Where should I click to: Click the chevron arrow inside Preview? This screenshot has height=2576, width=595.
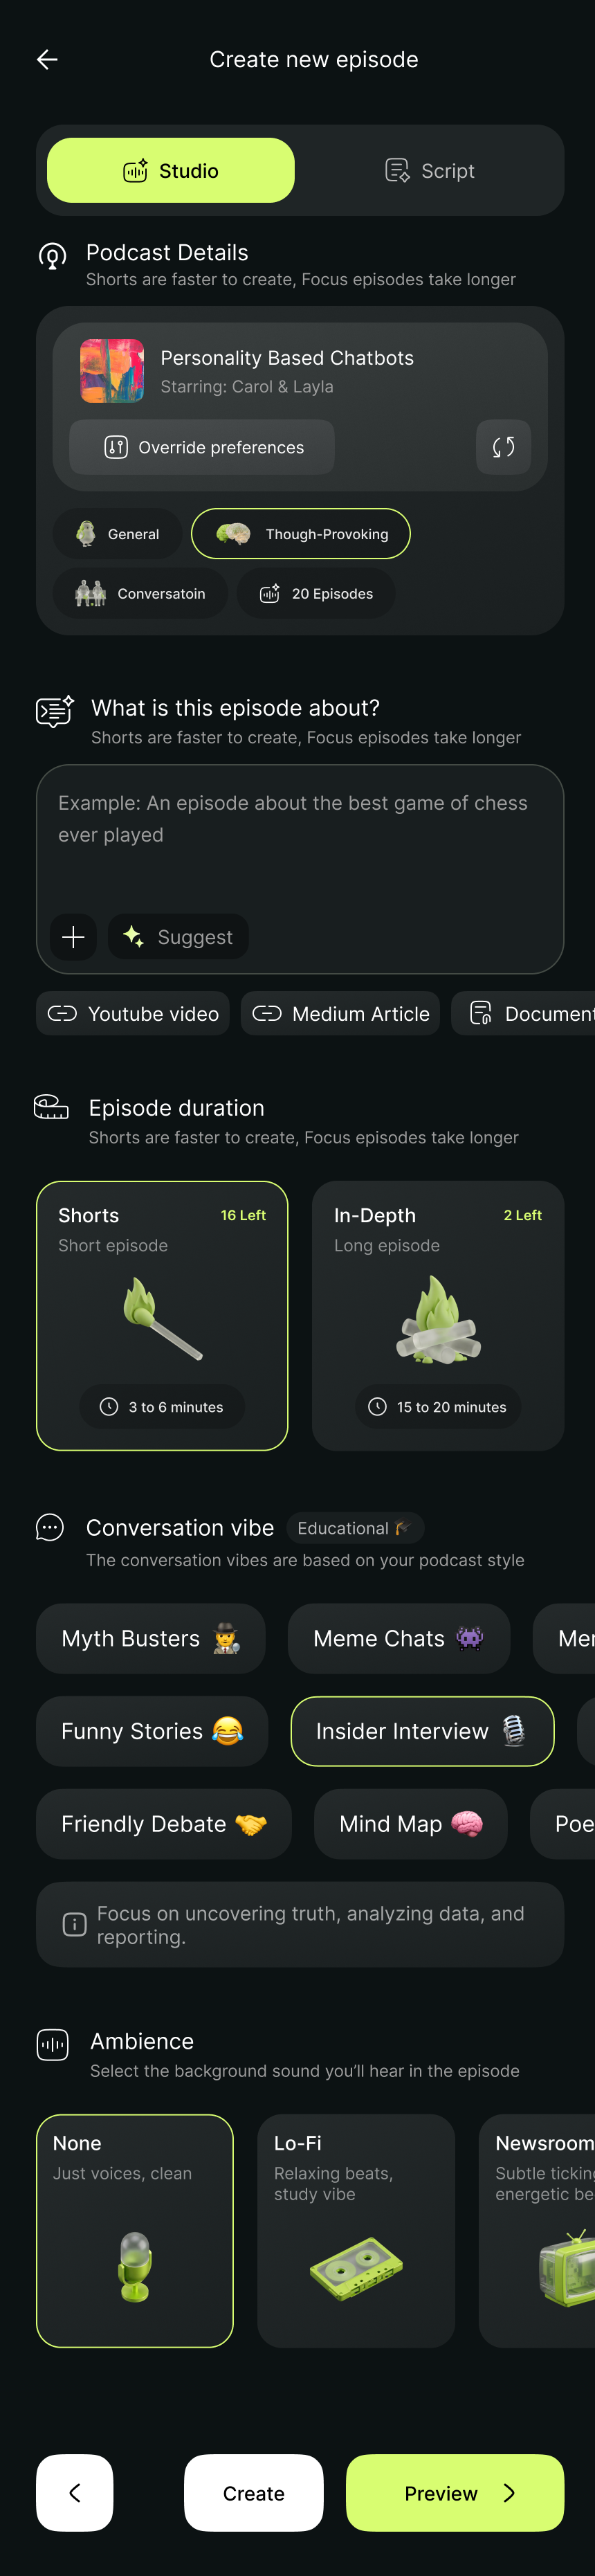click(509, 2493)
